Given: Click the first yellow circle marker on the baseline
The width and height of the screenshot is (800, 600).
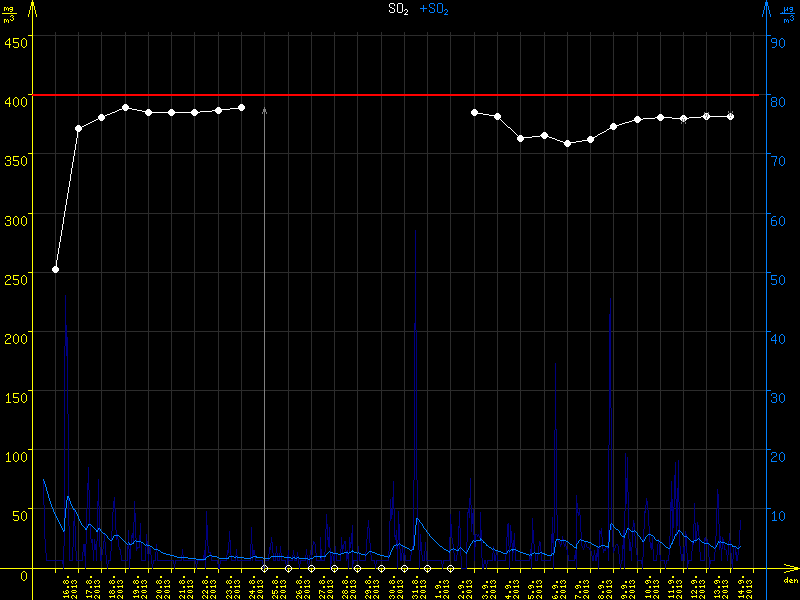Looking at the screenshot, I should point(265,568).
